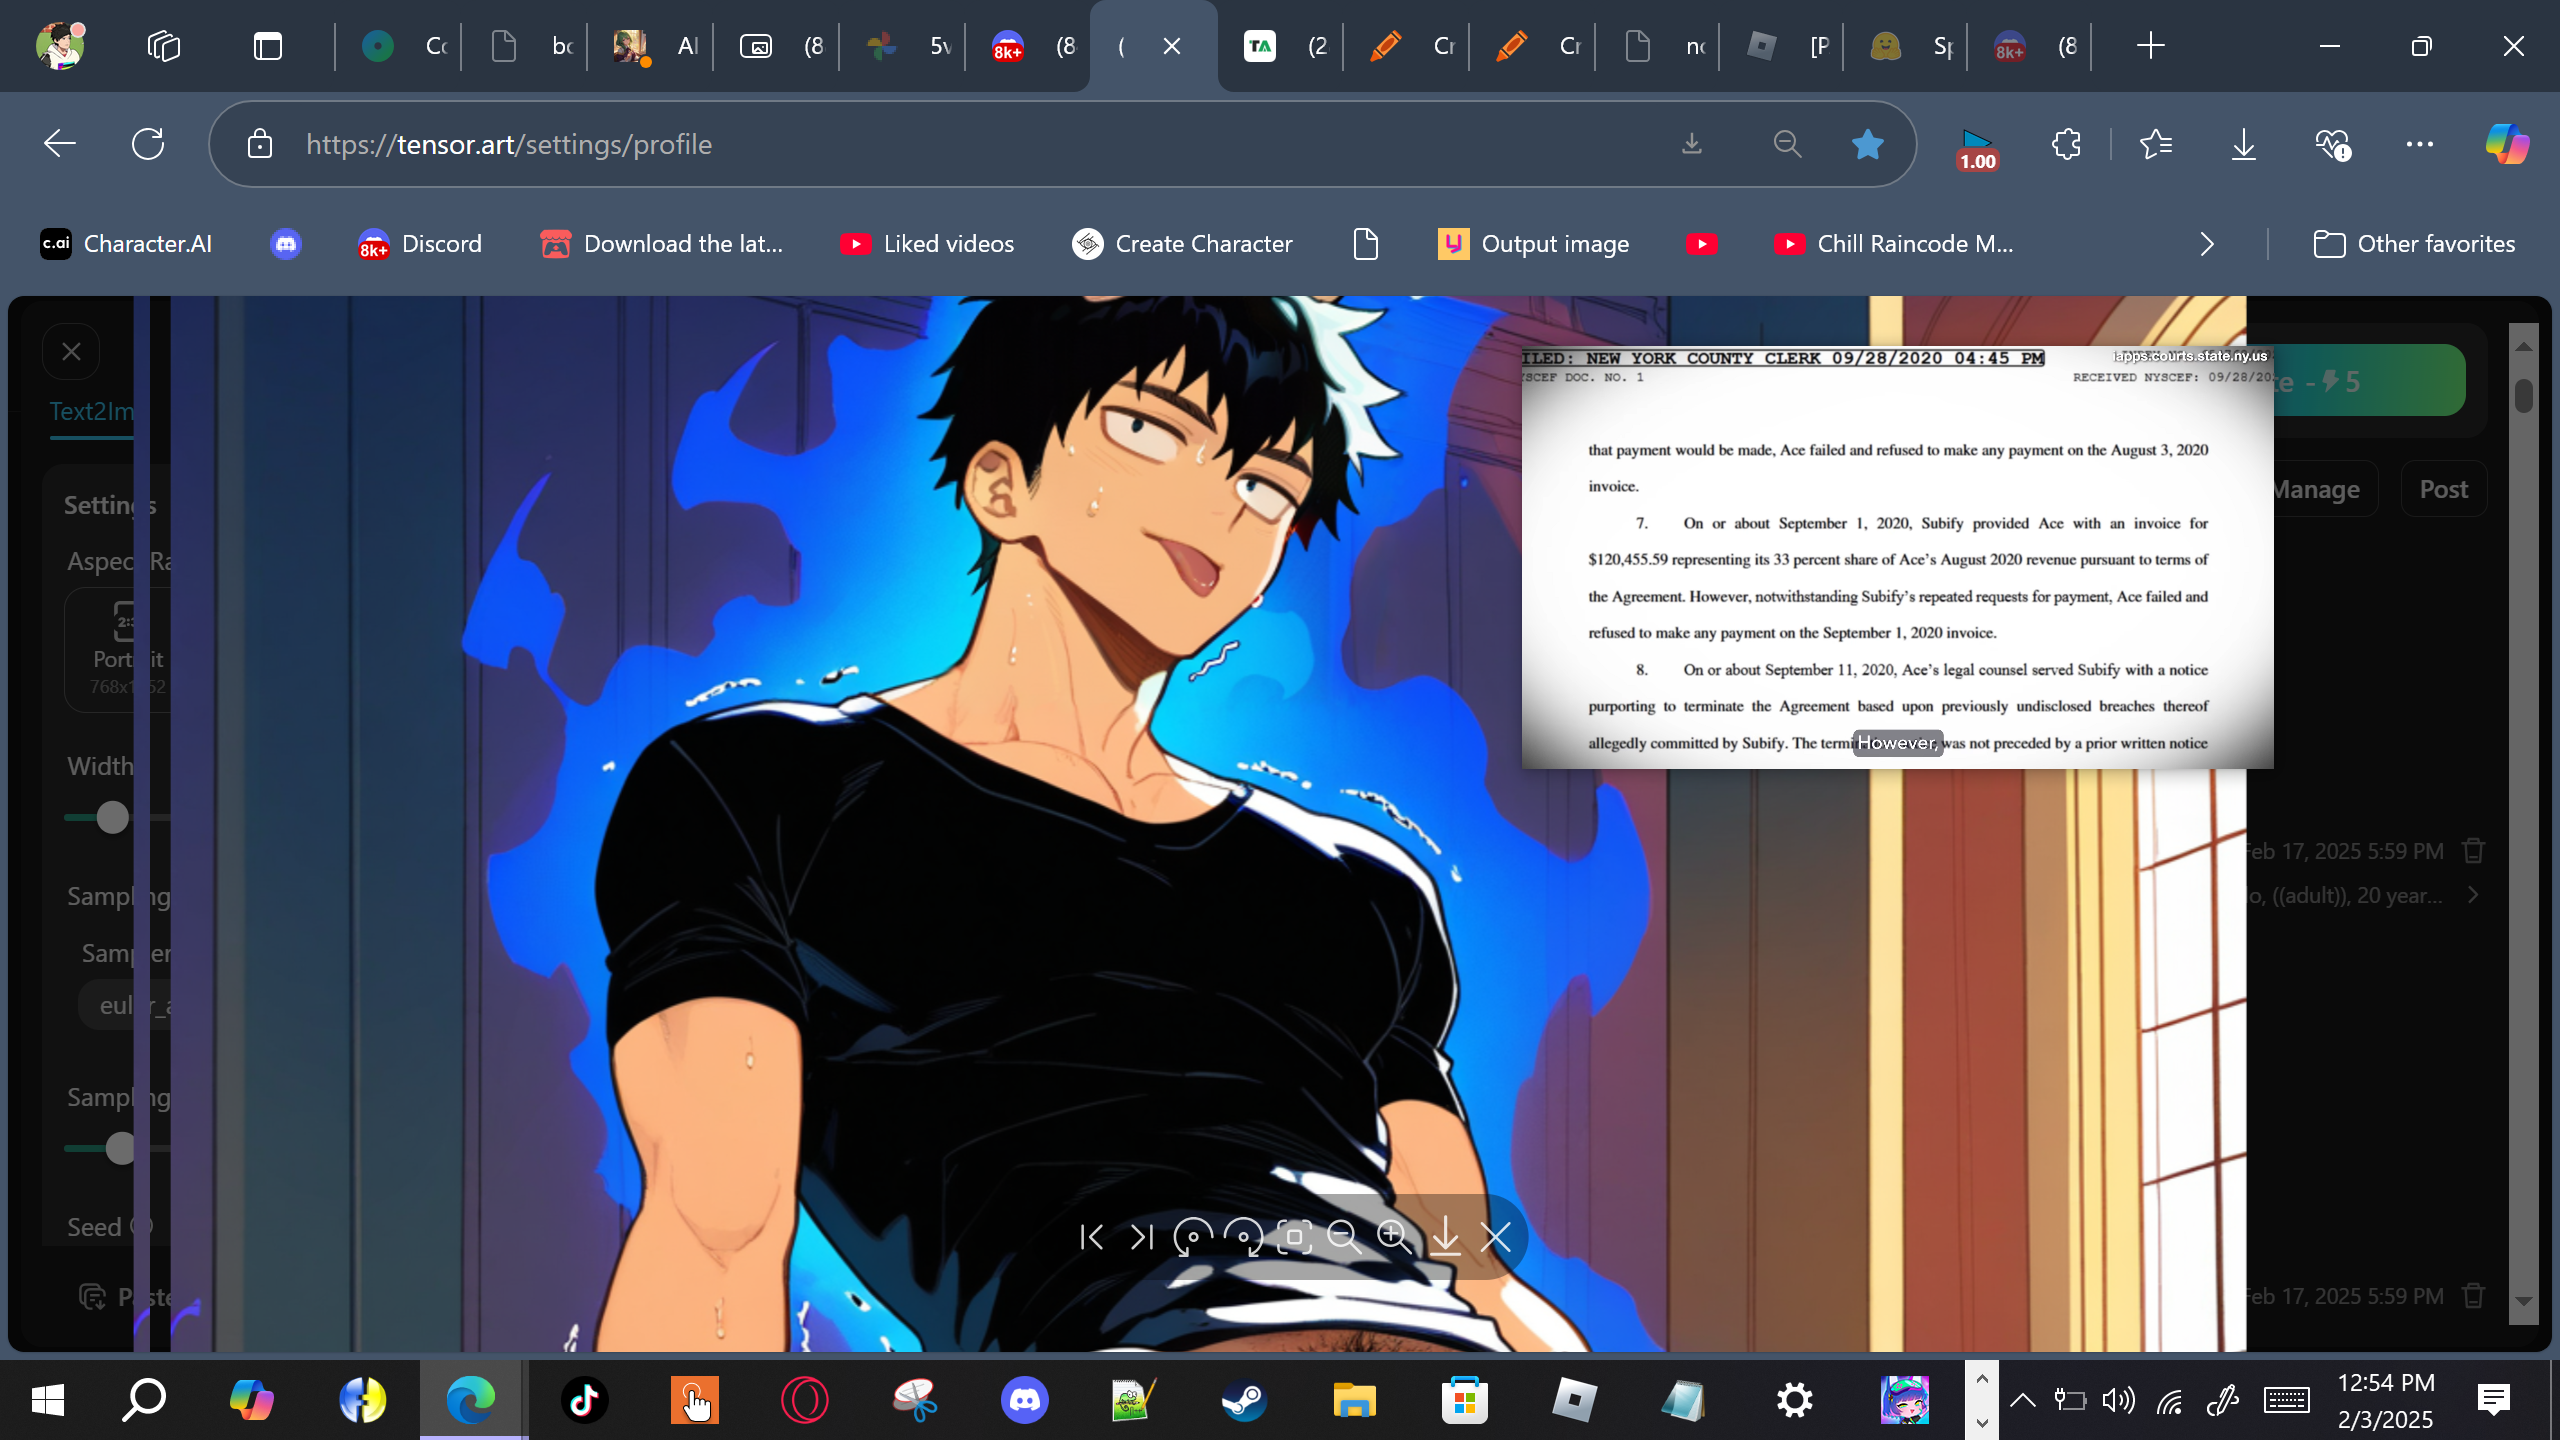2560x1440 pixels.
Task: Zoom in on the previewed image
Action: pyautogui.click(x=1394, y=1238)
